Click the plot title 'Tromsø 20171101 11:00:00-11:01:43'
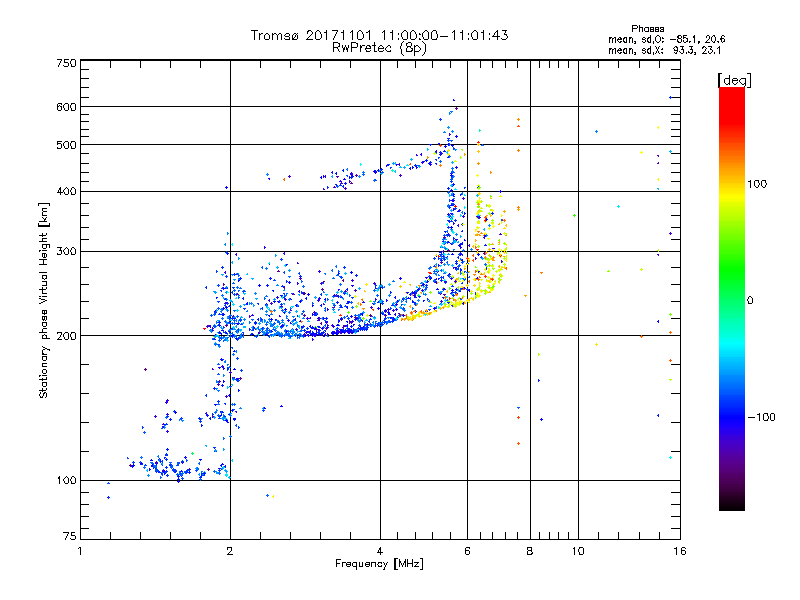800x600 pixels. (379, 35)
